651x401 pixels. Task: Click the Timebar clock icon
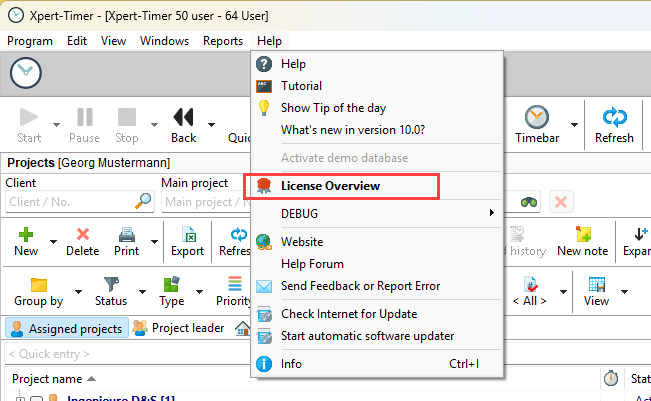[537, 117]
